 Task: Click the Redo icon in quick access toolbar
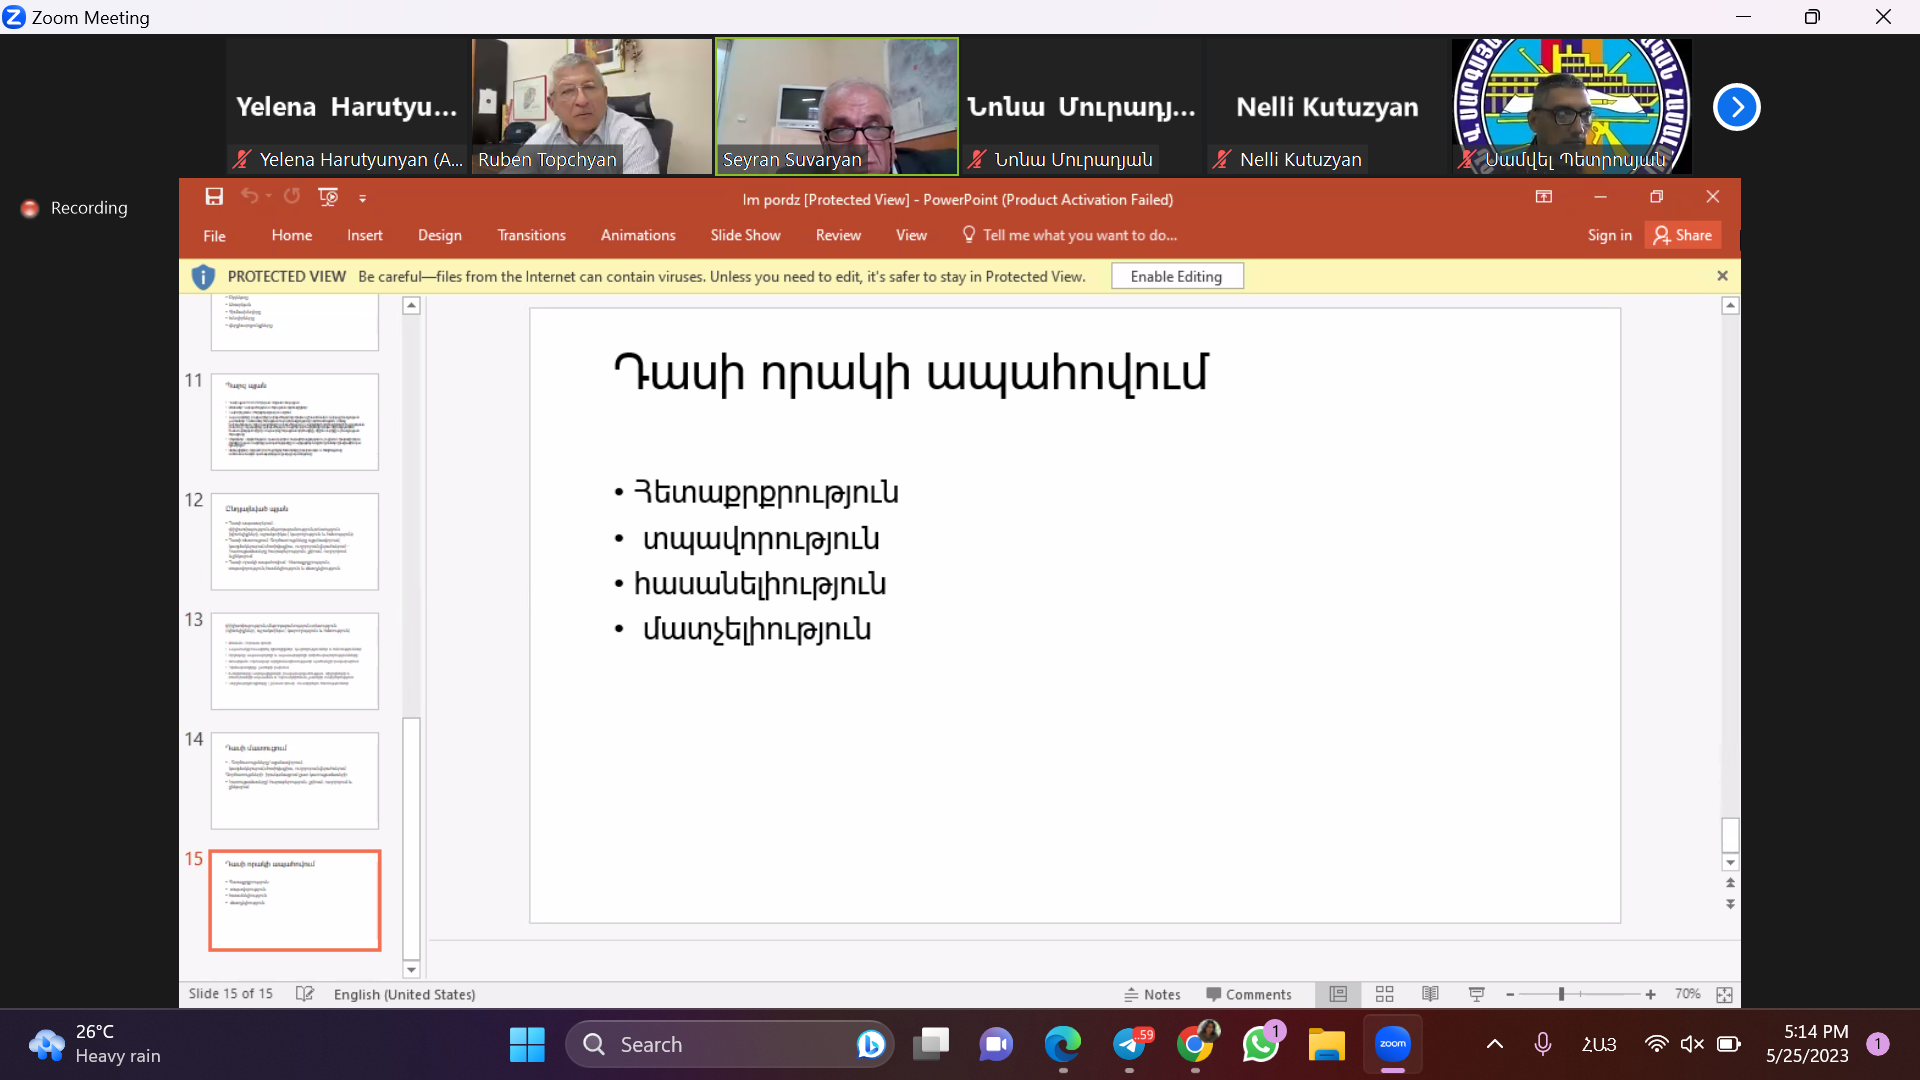(x=292, y=197)
